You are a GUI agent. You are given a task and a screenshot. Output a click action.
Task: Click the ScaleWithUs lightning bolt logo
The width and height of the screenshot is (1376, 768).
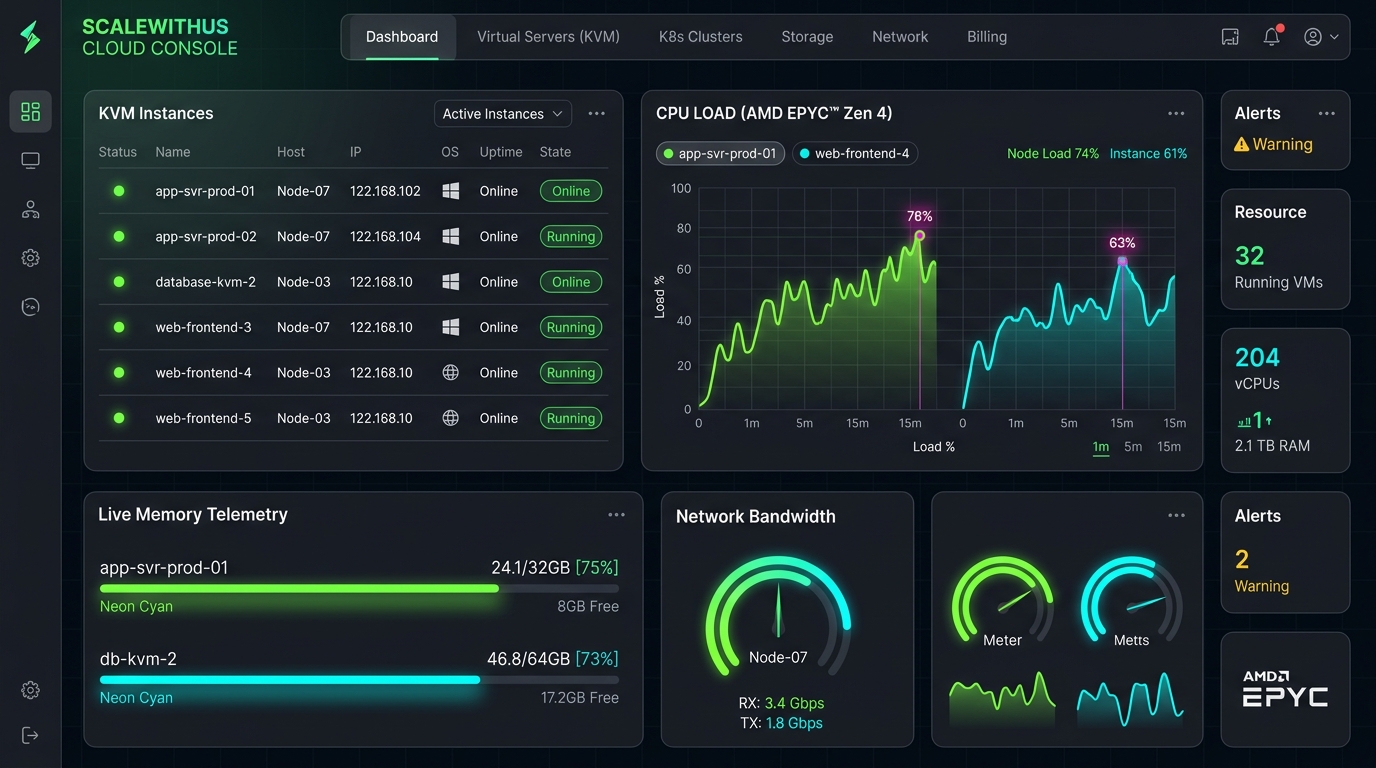click(31, 37)
